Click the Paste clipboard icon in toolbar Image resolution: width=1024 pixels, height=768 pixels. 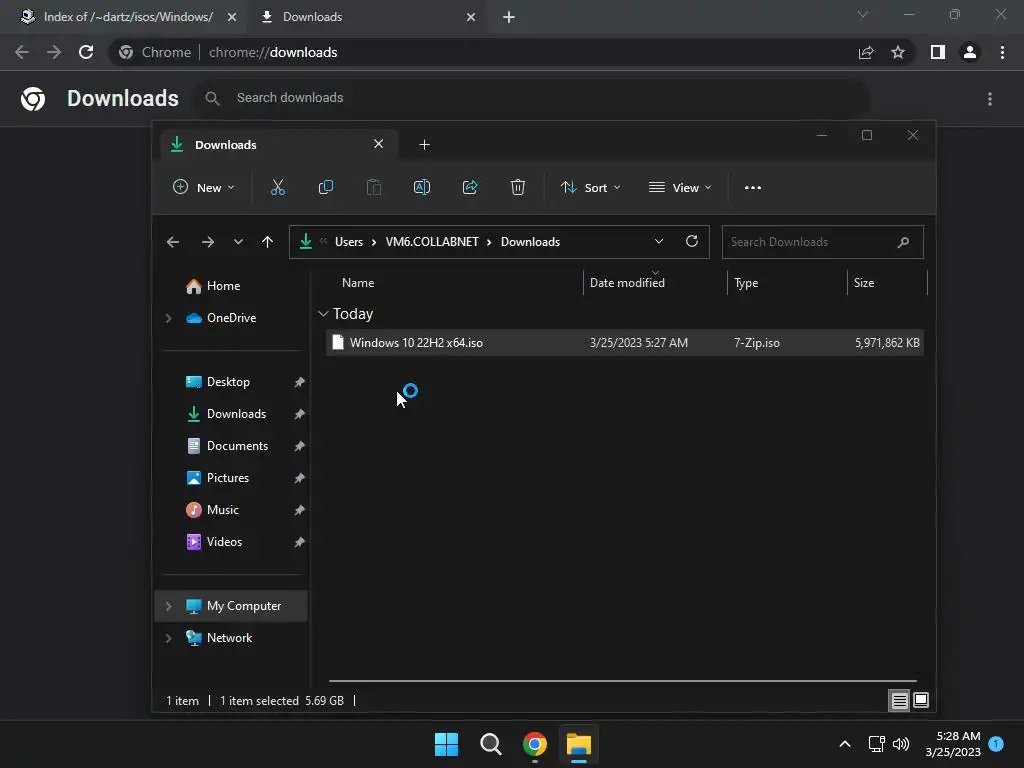[x=374, y=187]
